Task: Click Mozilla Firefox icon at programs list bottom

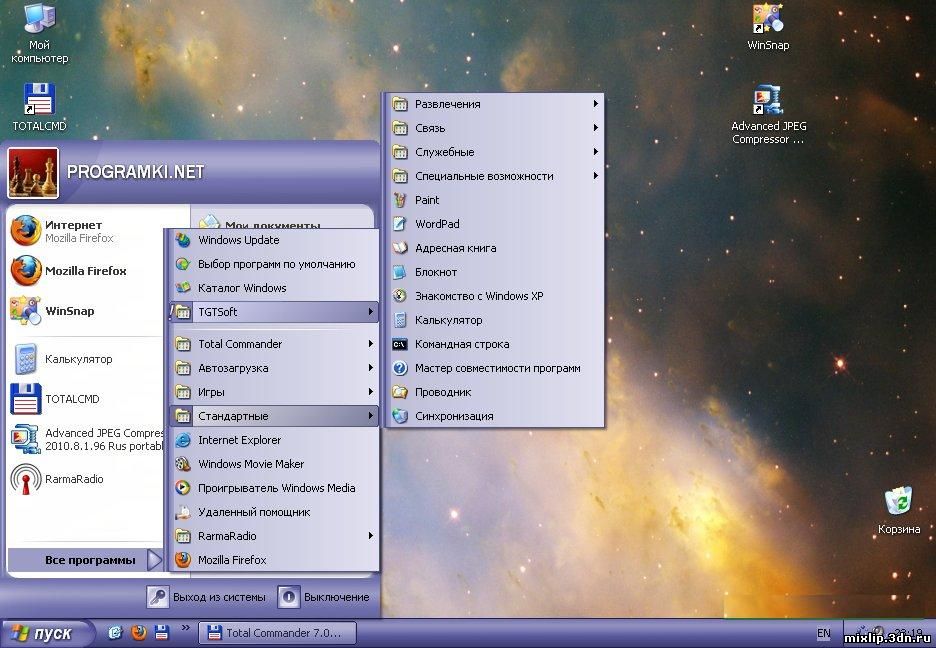Action: click(183, 560)
